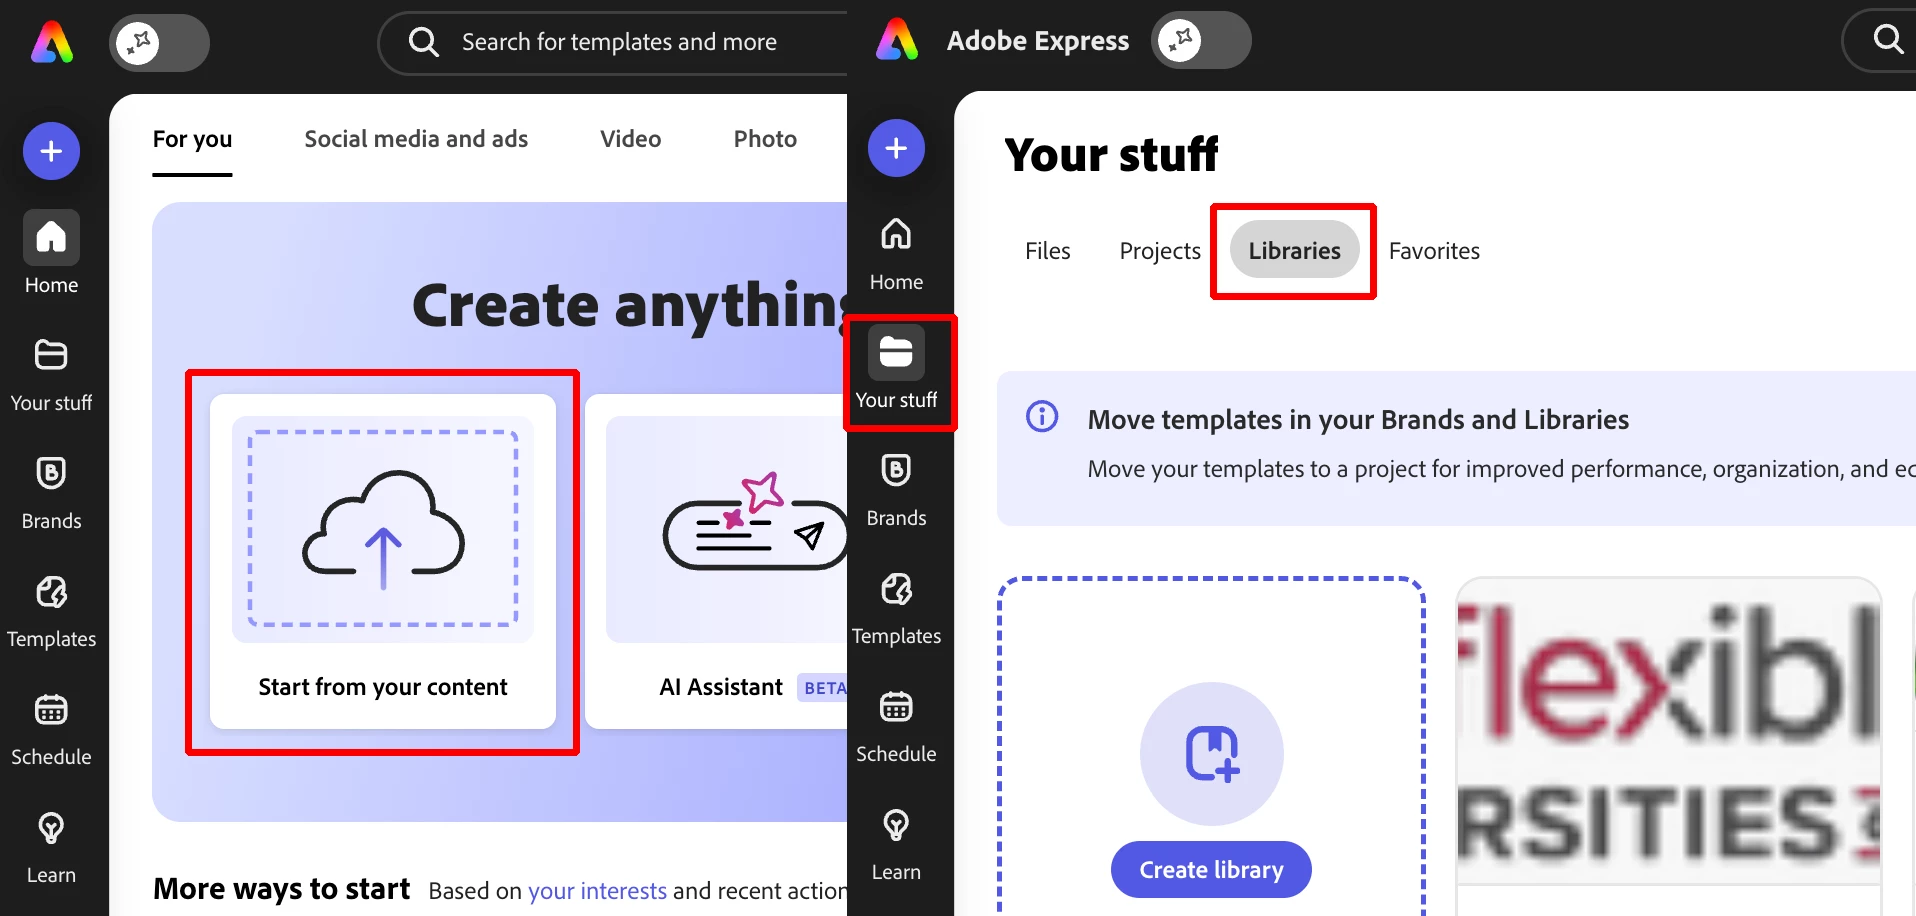The width and height of the screenshot is (1916, 916).
Task: Click the Create library button
Action: [x=1211, y=870]
